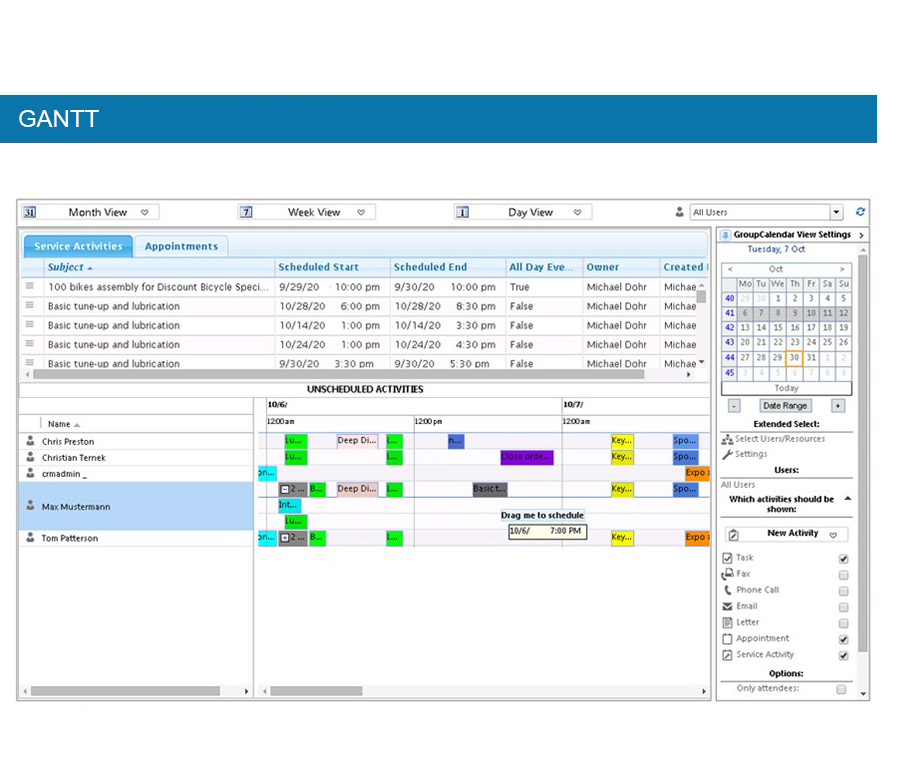The width and height of the screenshot is (905, 760).
Task: Click the person icon beside crmadmin
Action: pyautogui.click(x=31, y=473)
